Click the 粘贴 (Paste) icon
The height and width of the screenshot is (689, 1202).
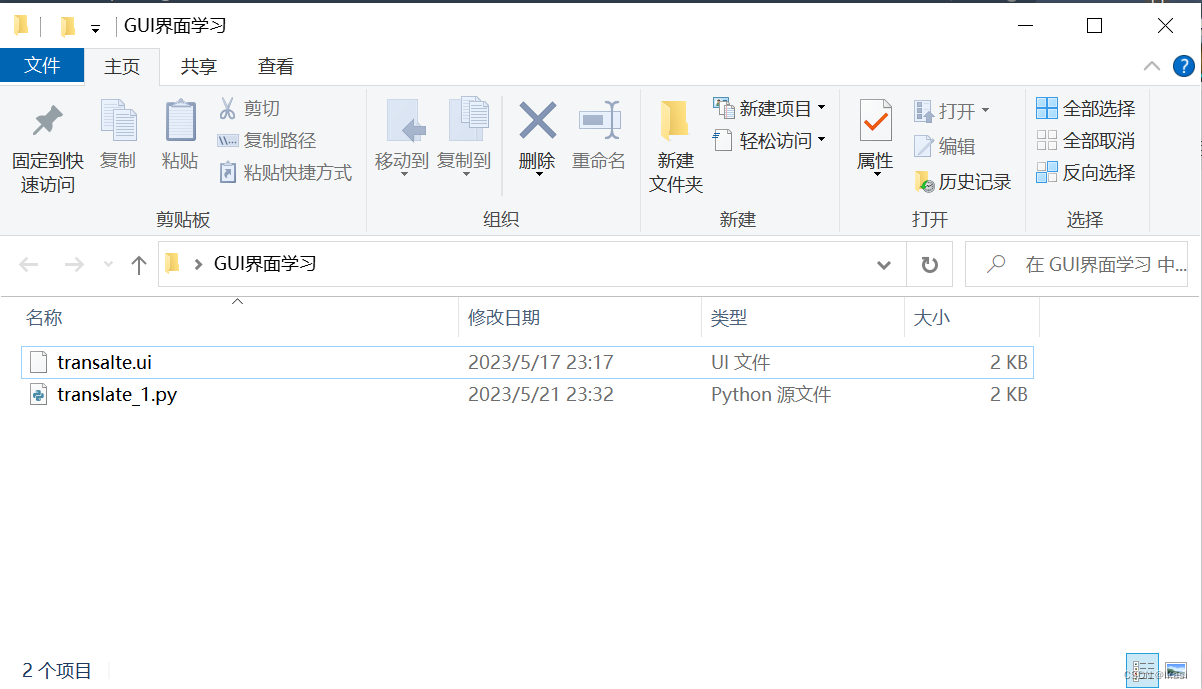point(180,140)
